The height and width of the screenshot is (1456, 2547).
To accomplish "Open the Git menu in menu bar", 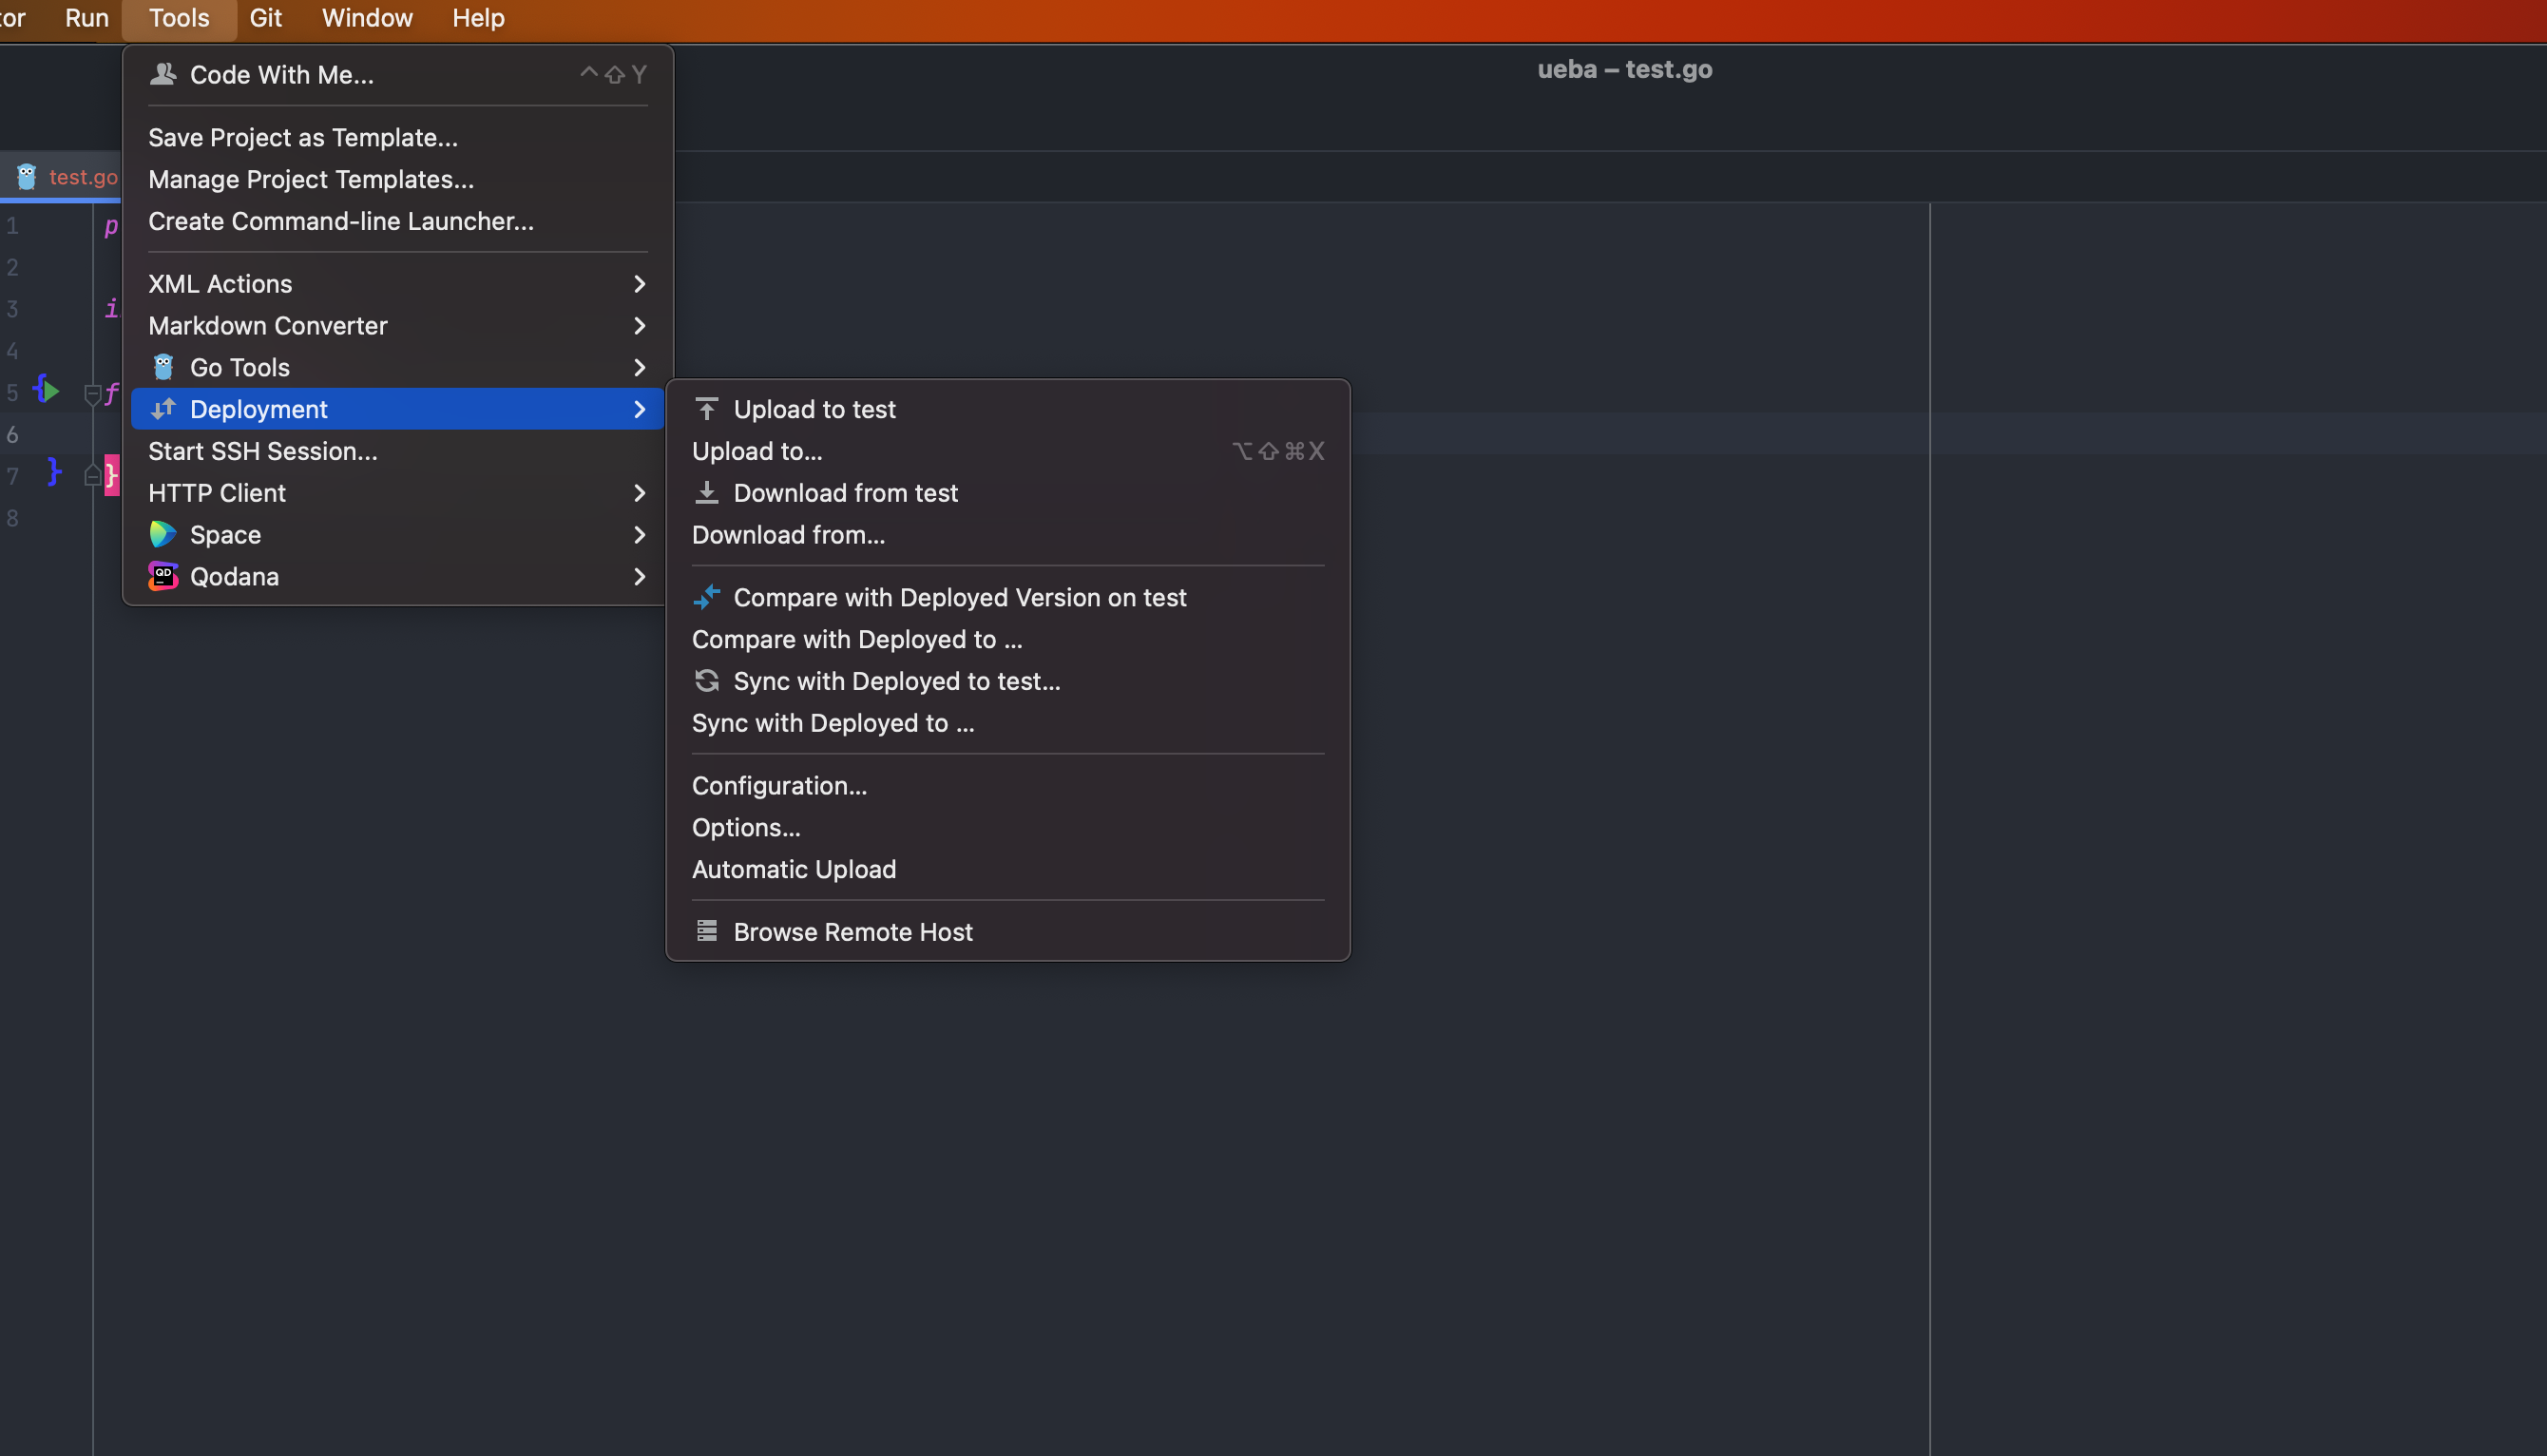I will pyautogui.click(x=265, y=18).
